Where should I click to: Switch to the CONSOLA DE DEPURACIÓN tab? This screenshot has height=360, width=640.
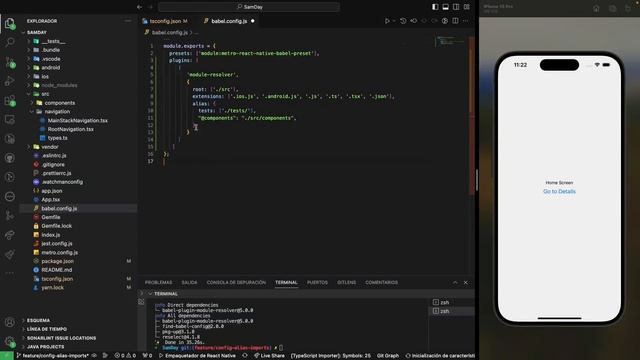pos(236,282)
